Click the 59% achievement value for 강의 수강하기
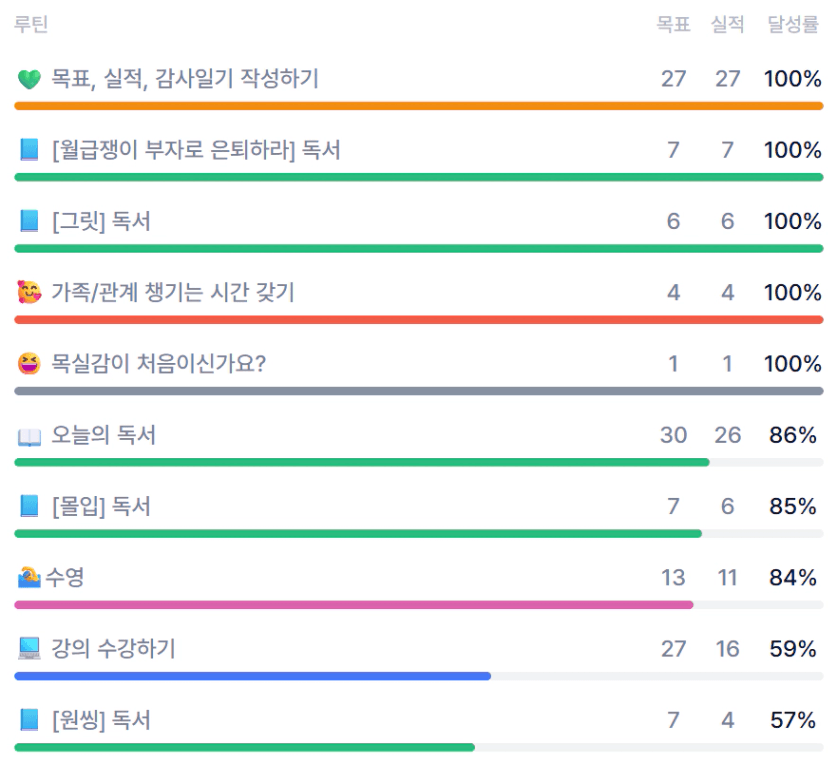Screen dimensions: 837x764 coord(793,649)
